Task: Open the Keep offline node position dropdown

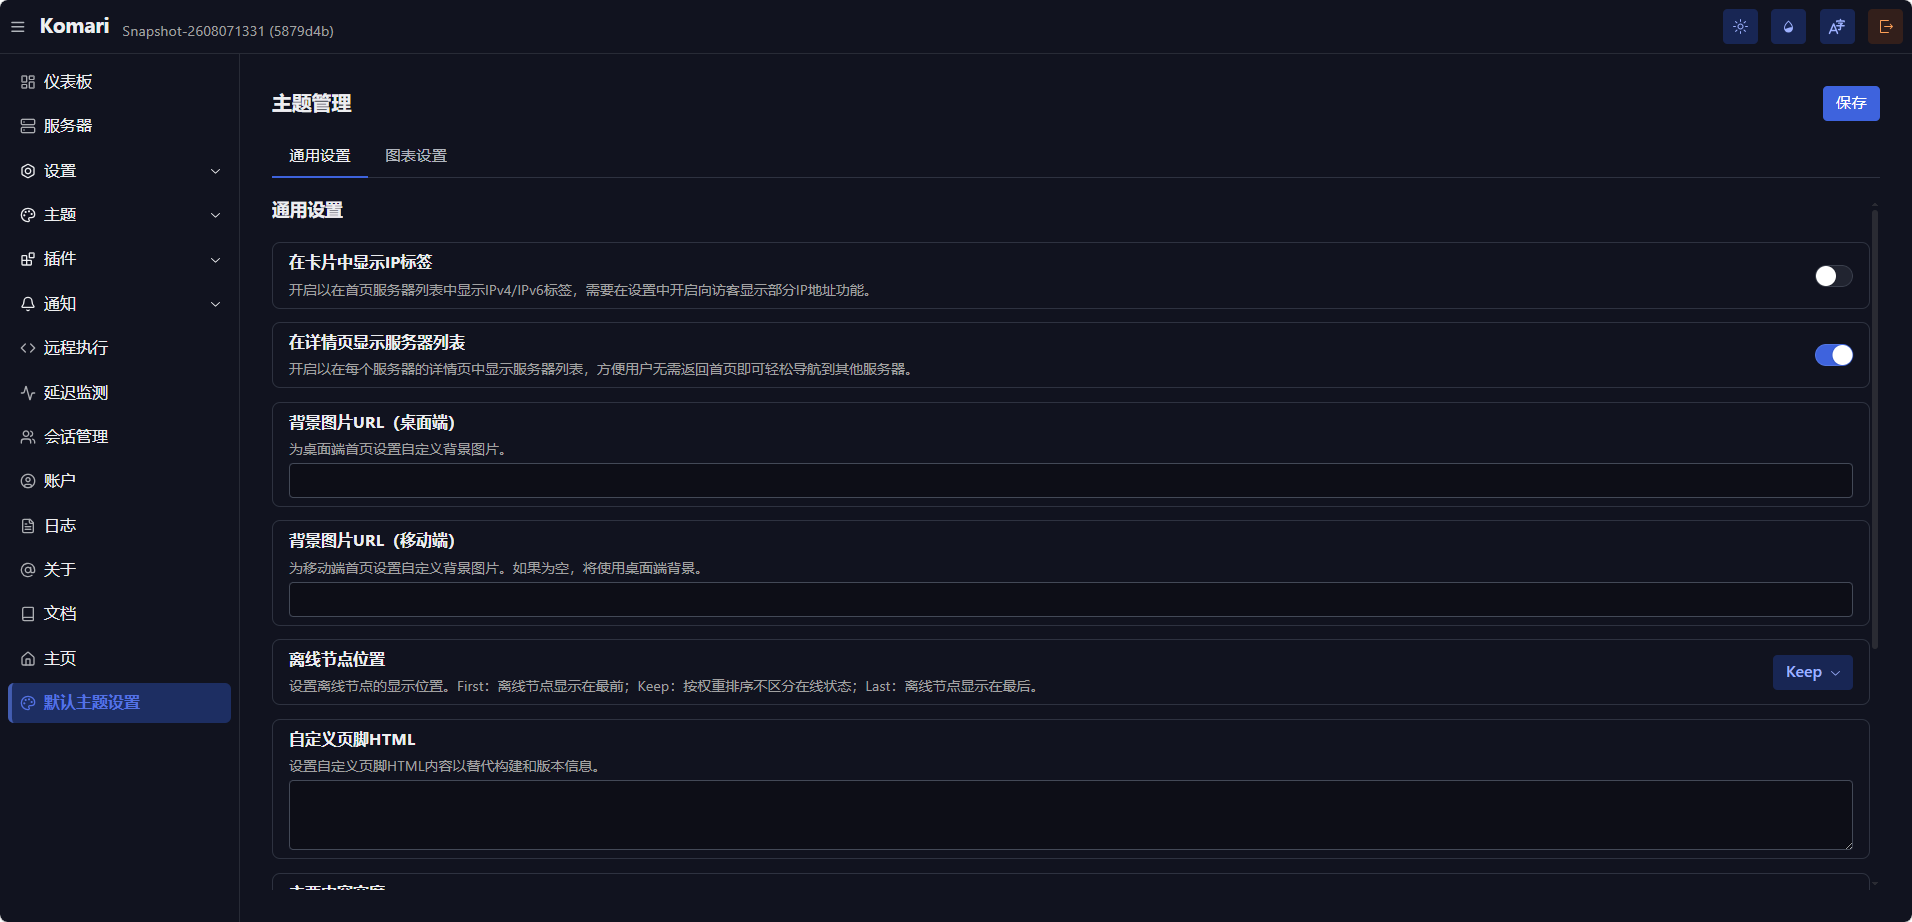Action: click(1812, 672)
